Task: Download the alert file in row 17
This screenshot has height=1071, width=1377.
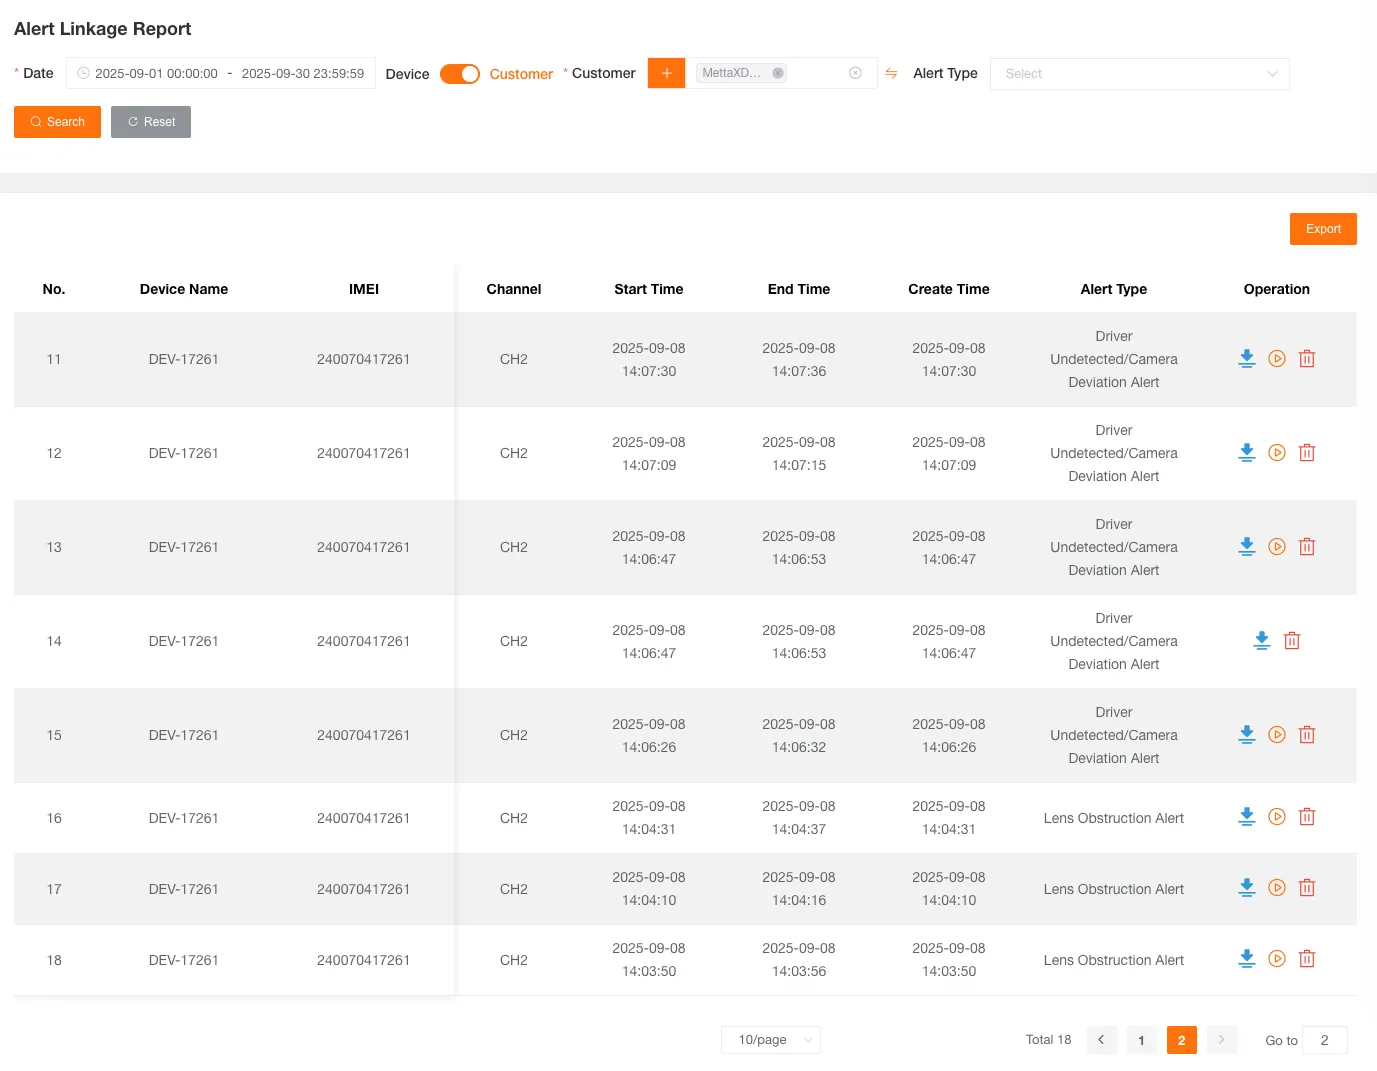Action: coord(1246,888)
